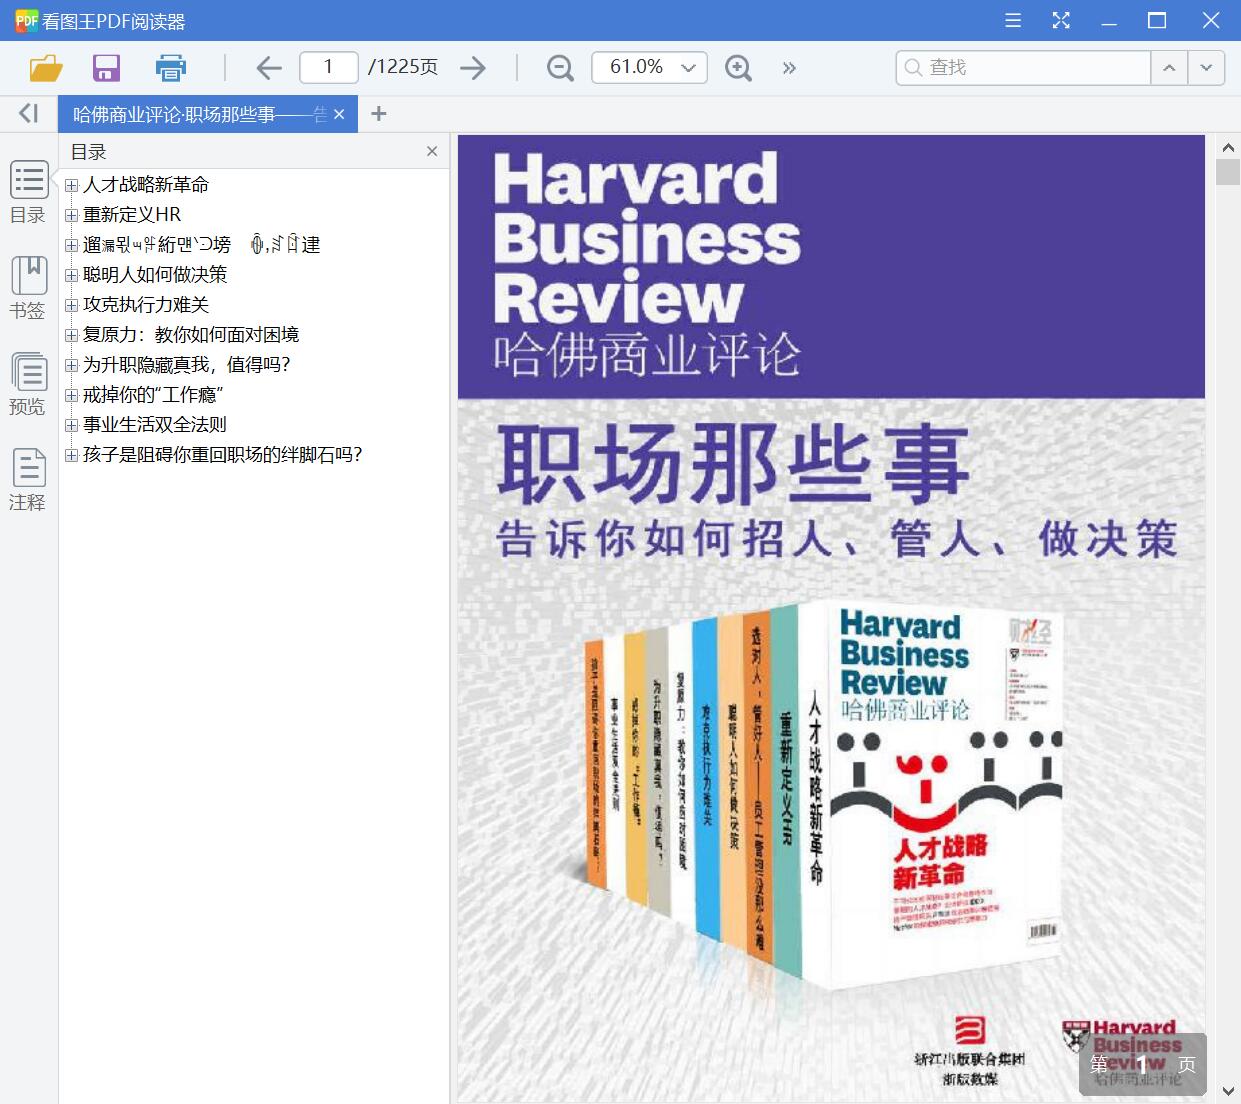Expand the 戒掉你的"工作瘾" tree node

coord(72,395)
